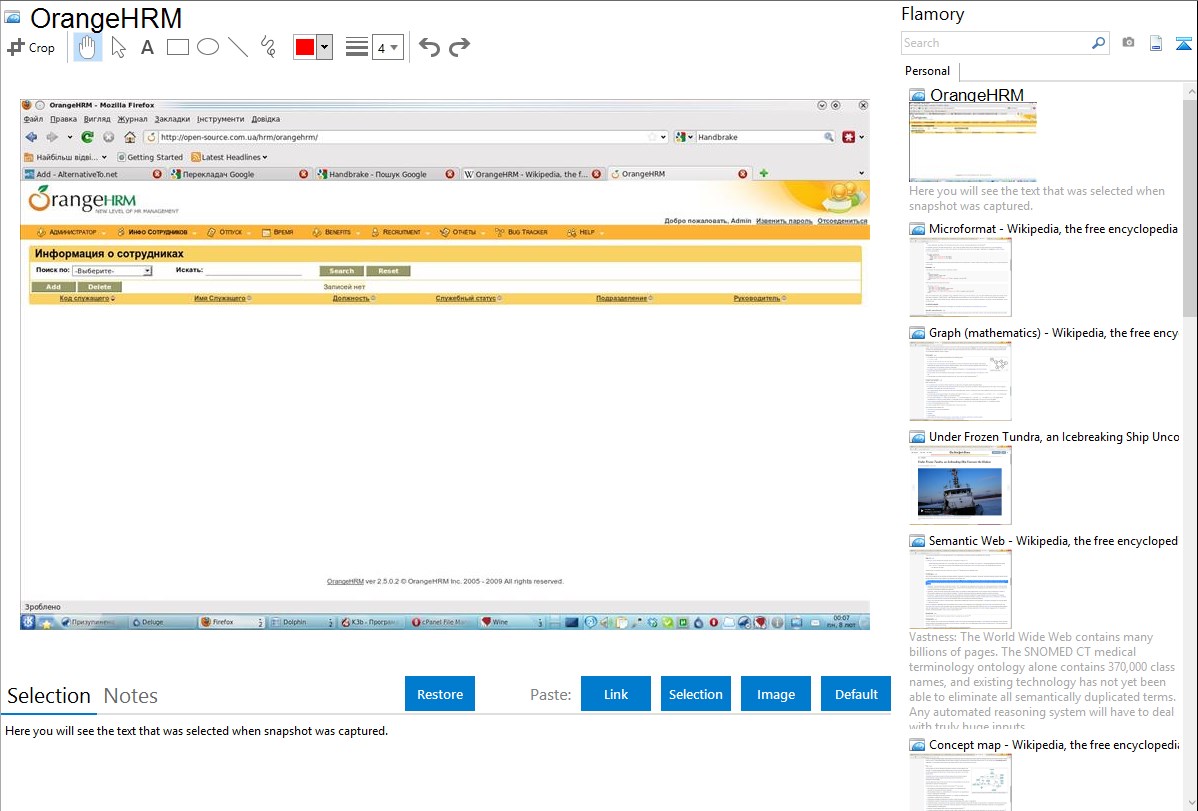Choose the arrow pointer tool

118,47
